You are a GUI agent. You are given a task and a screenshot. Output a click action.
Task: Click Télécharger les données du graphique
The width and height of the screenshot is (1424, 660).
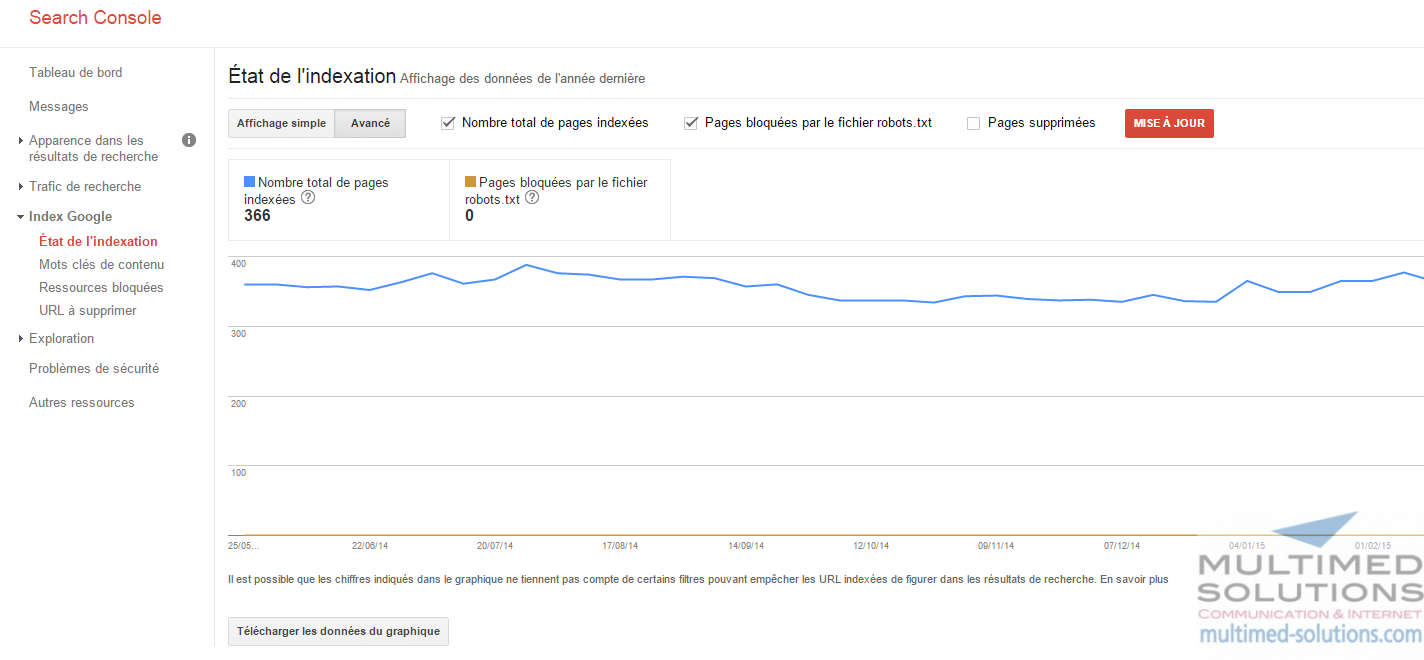pyautogui.click(x=339, y=632)
